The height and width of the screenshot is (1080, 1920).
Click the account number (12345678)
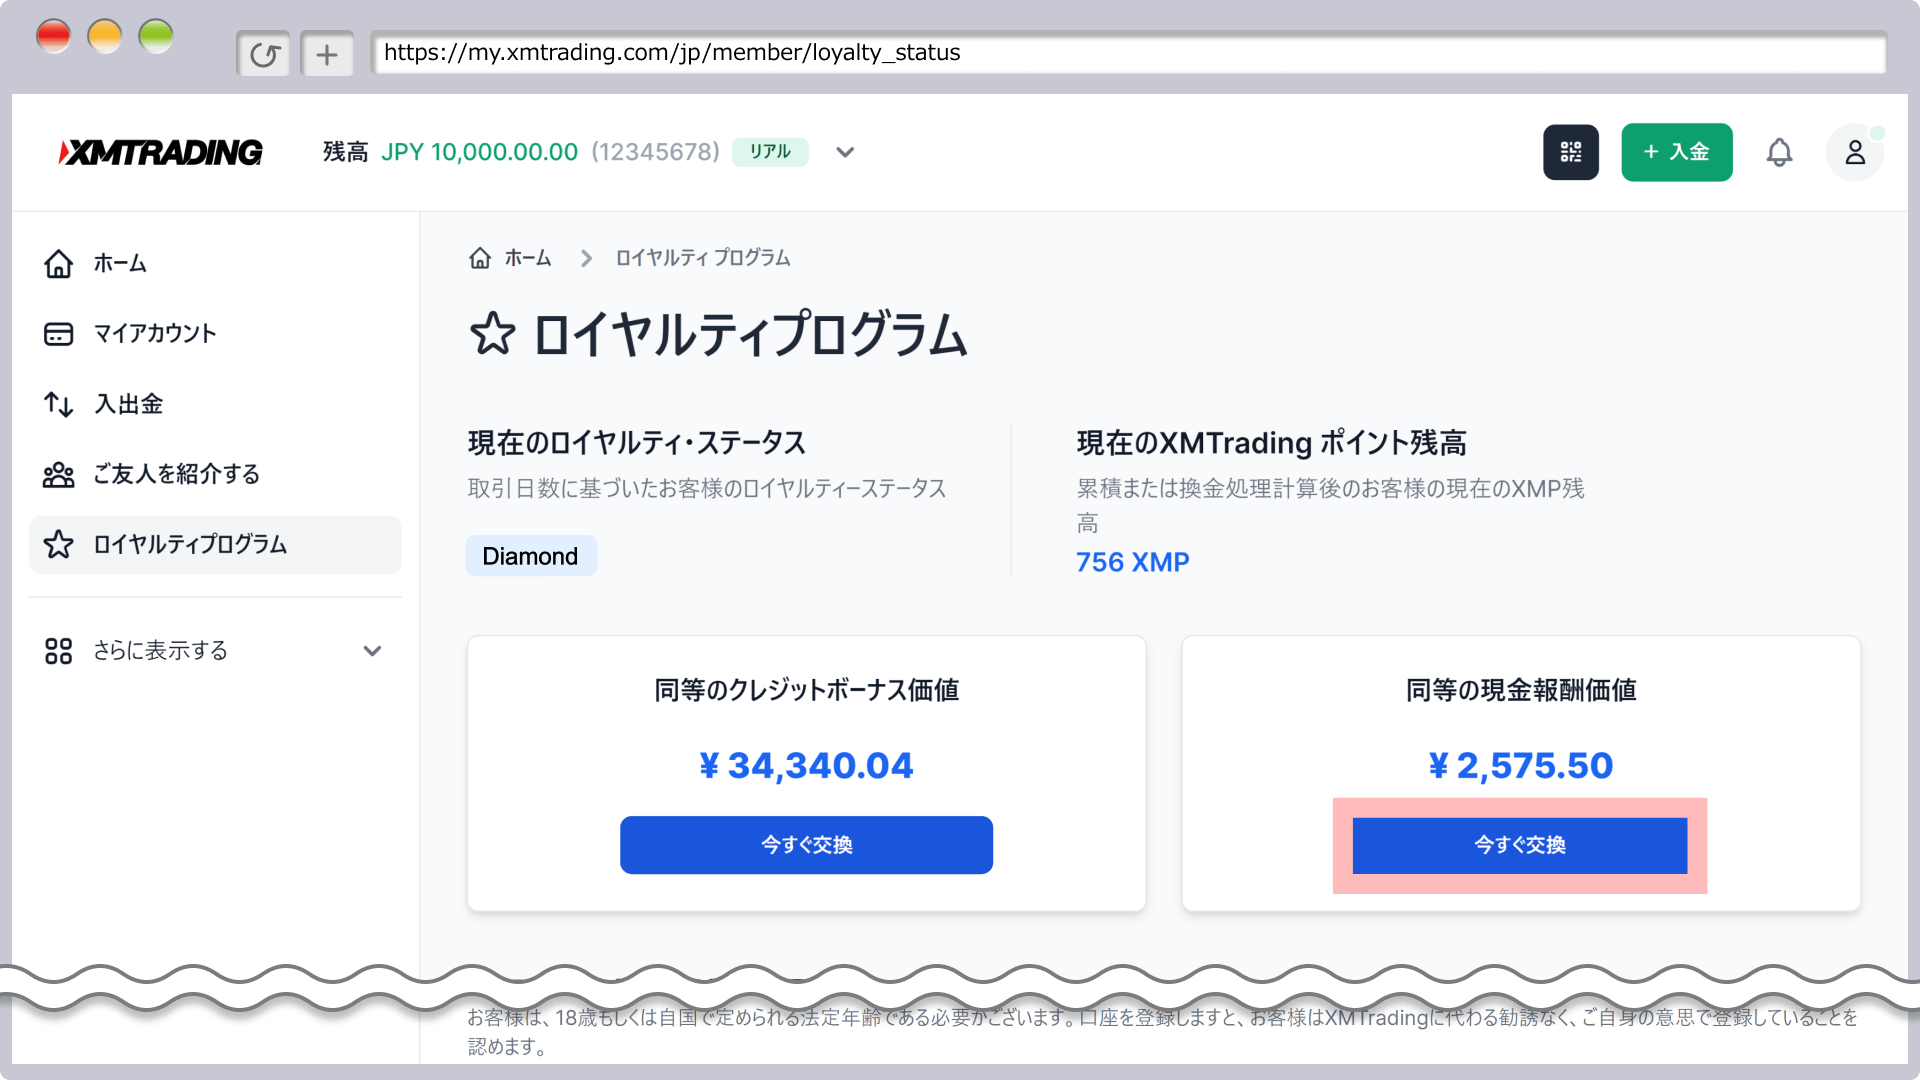point(655,152)
